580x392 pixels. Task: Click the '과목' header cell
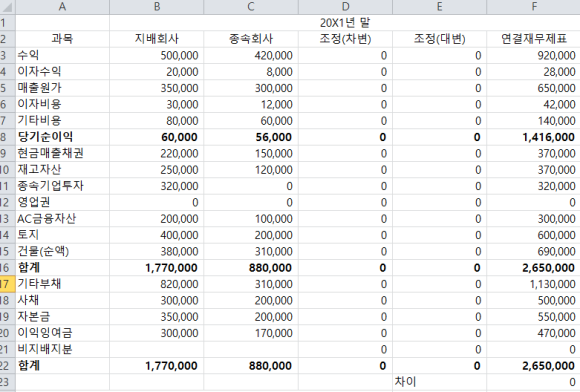pos(62,39)
